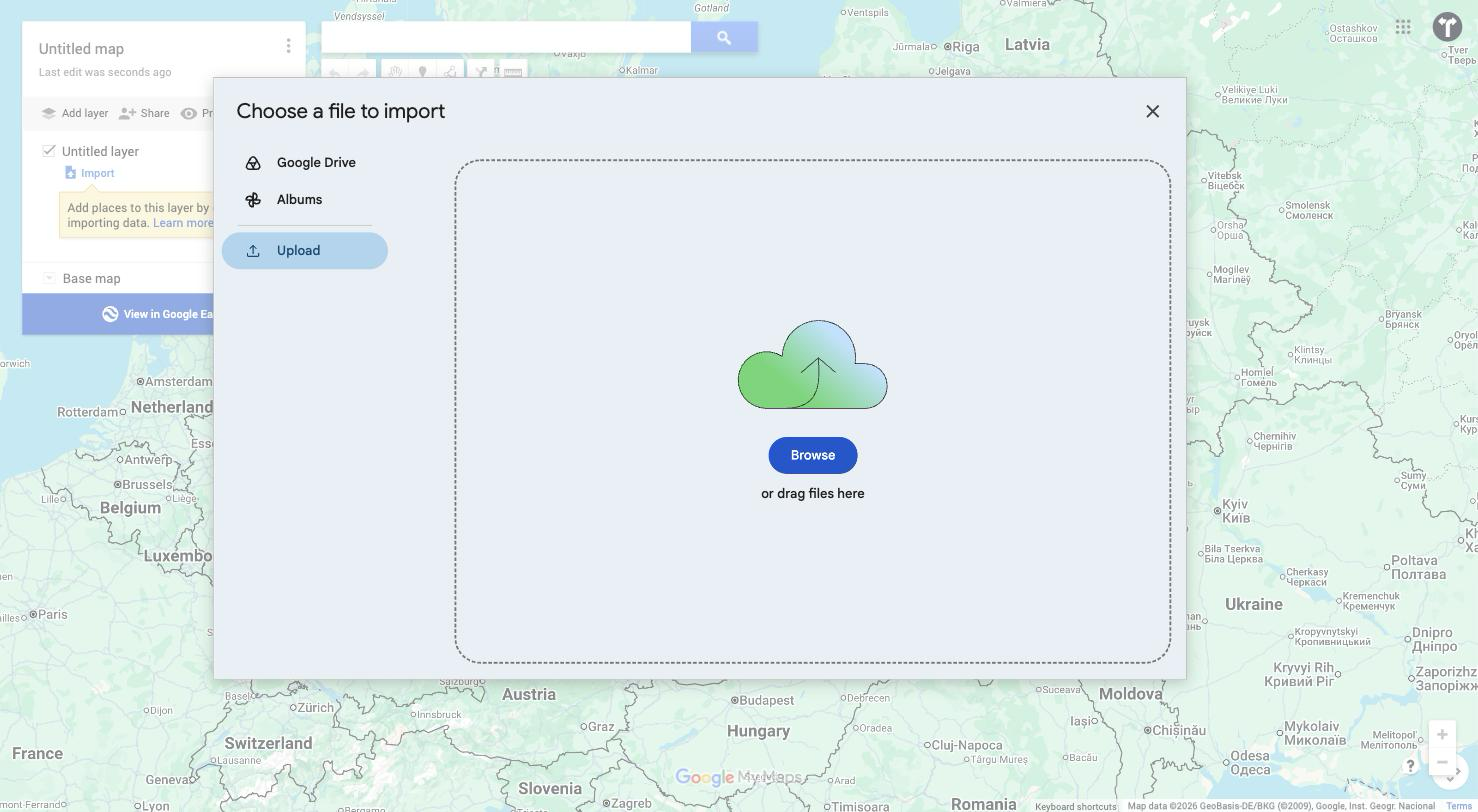Toggle the Untitled layer checkbox
Viewport: 1478px width, 812px height.
[49, 151]
